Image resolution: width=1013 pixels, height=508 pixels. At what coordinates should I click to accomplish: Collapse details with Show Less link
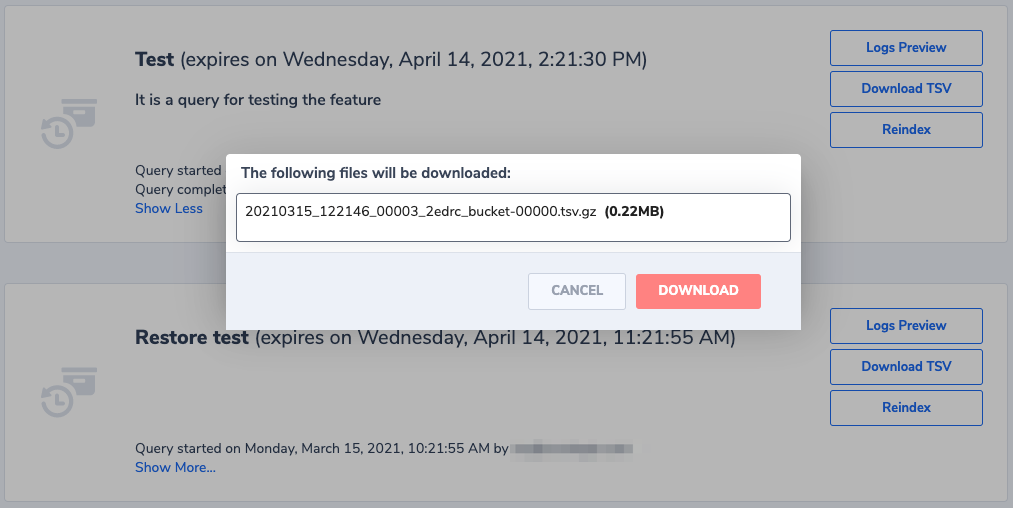169,208
